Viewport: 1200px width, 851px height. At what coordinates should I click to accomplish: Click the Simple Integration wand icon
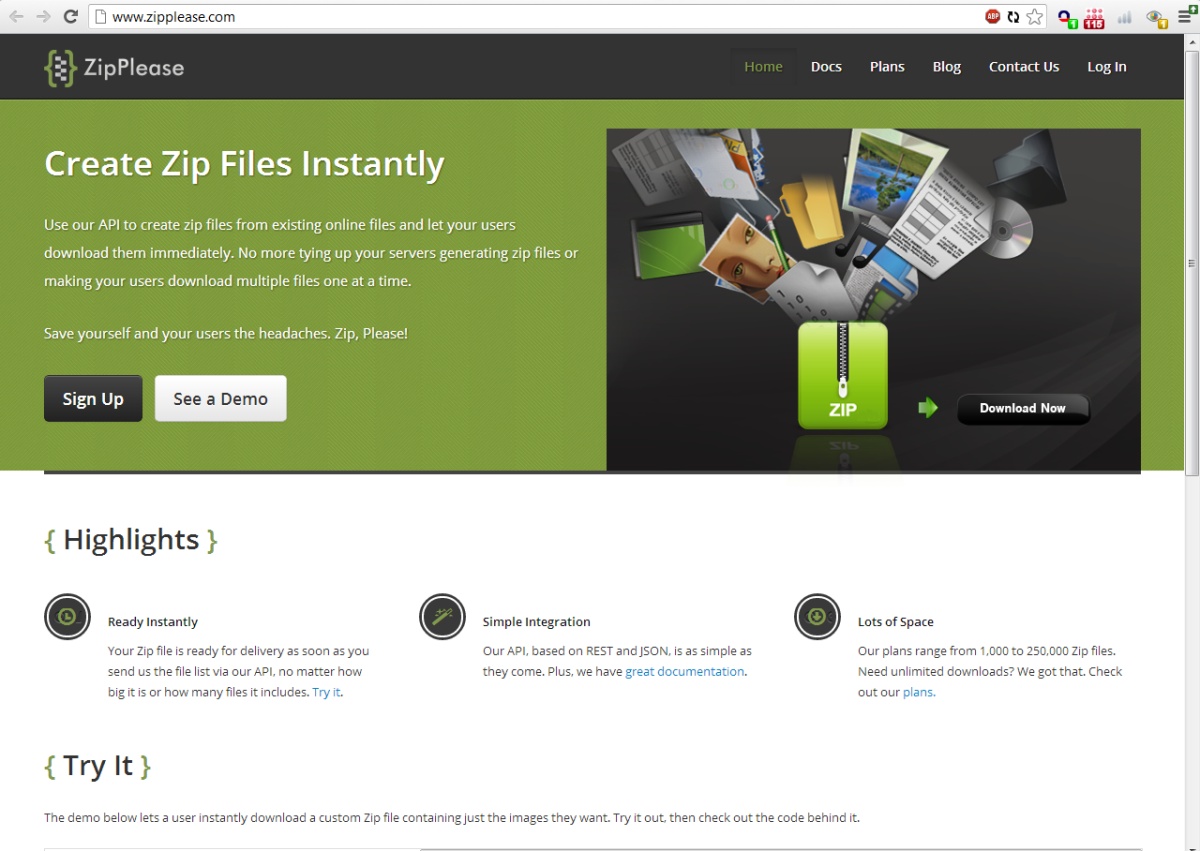(442, 617)
